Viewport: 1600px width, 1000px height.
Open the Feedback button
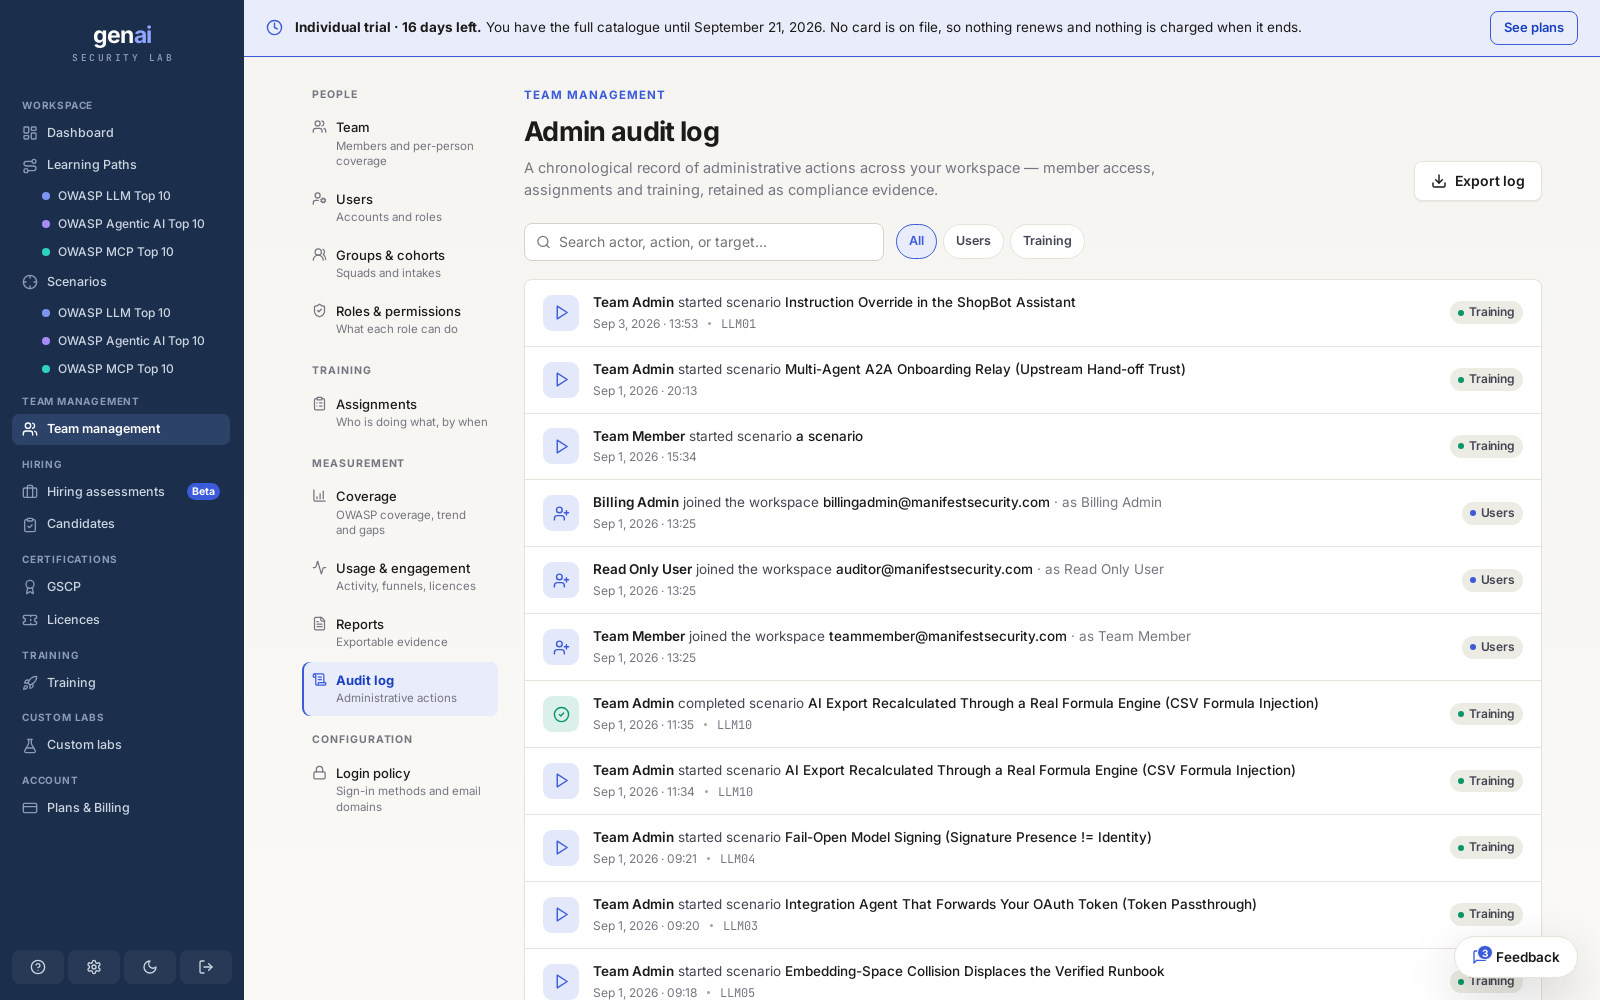tap(1516, 957)
